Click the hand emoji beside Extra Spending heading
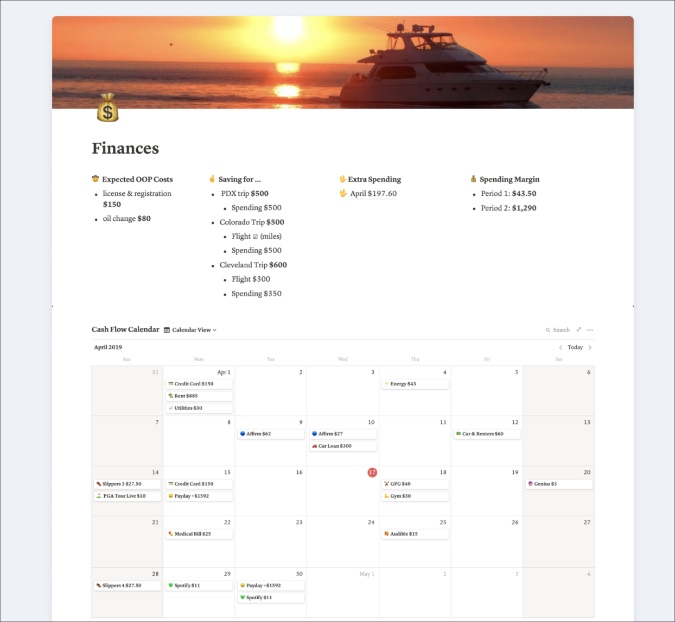This screenshot has width=675, height=622. 343,179
